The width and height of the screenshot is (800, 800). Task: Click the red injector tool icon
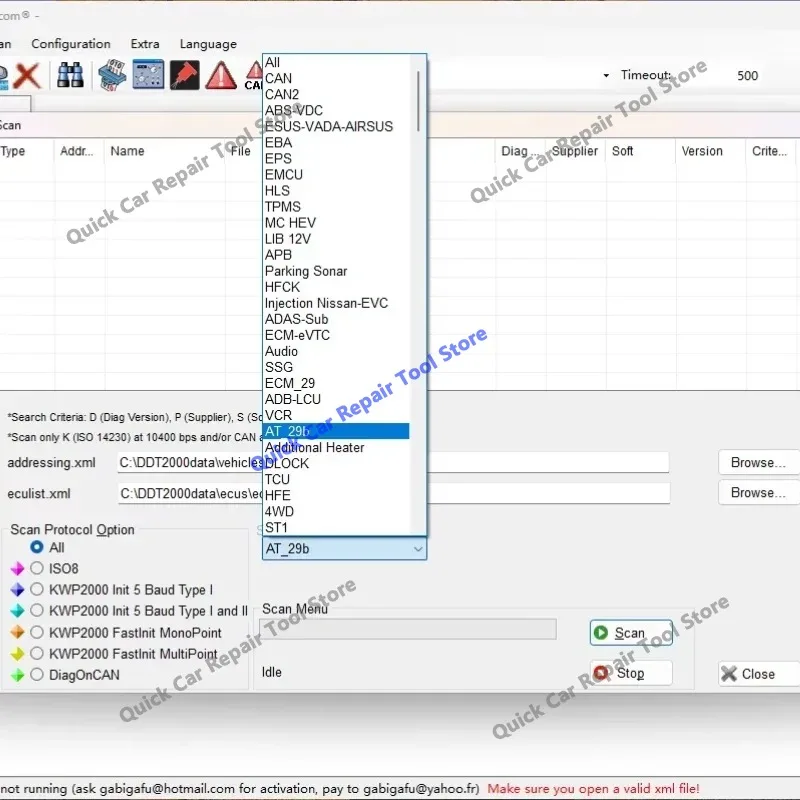185,74
